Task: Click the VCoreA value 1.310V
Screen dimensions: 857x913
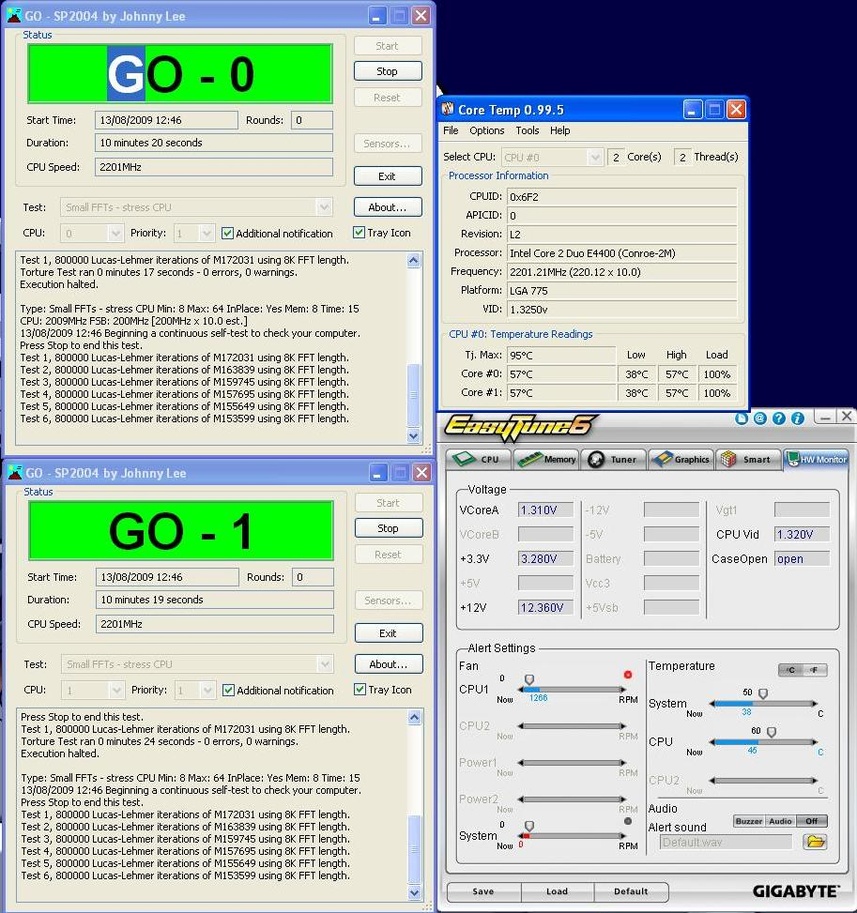Action: [x=545, y=510]
